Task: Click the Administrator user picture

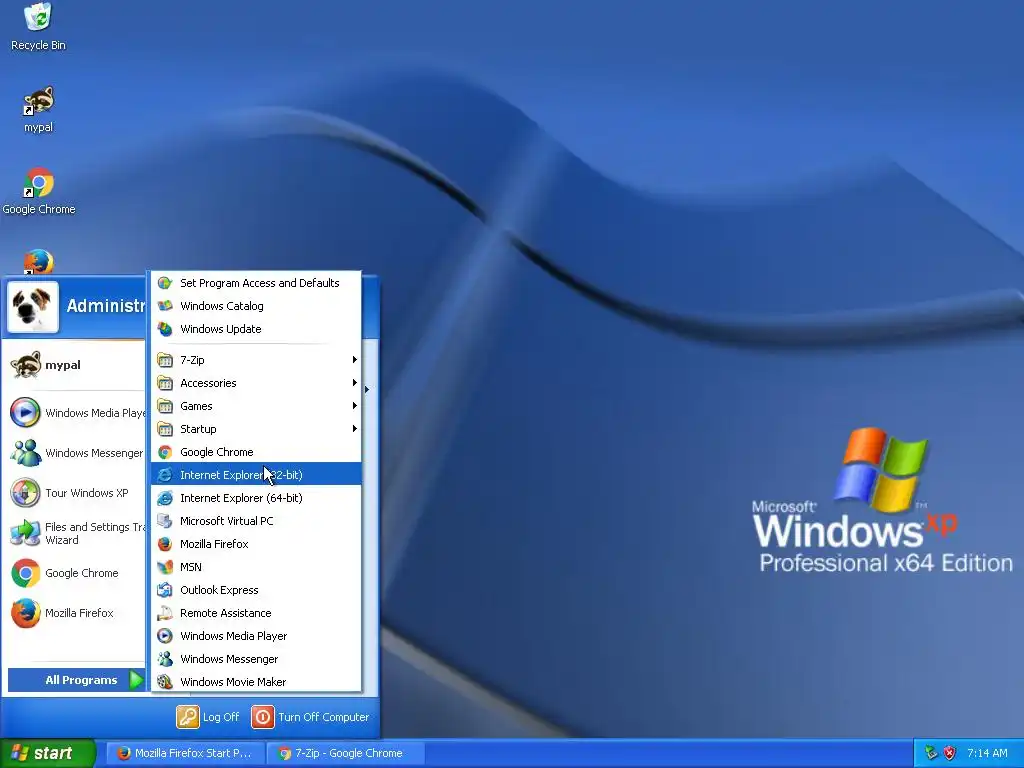Action: pos(33,307)
